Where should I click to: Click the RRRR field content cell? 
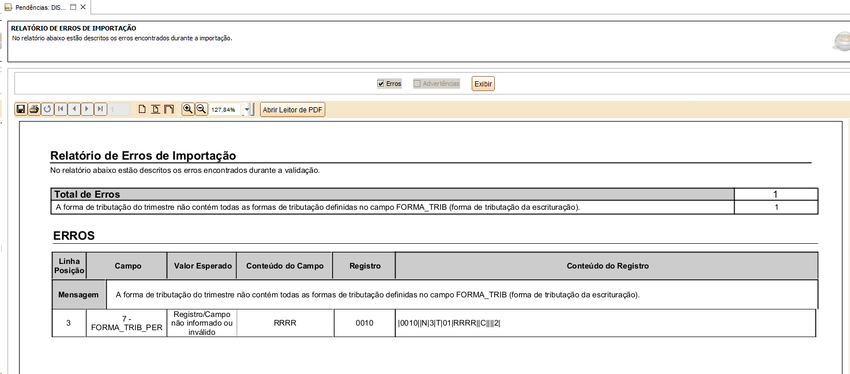(x=285, y=323)
